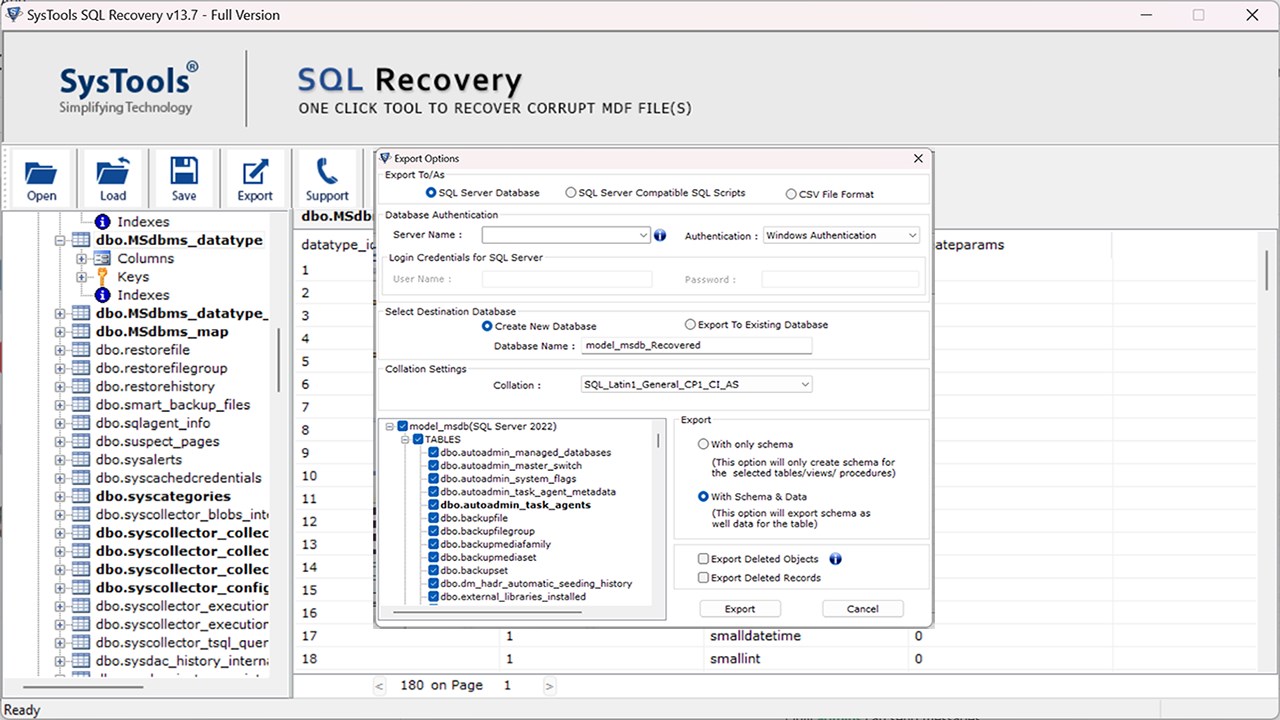The width and height of the screenshot is (1280, 720).
Task: Click into the Database Name field
Action: click(697, 345)
